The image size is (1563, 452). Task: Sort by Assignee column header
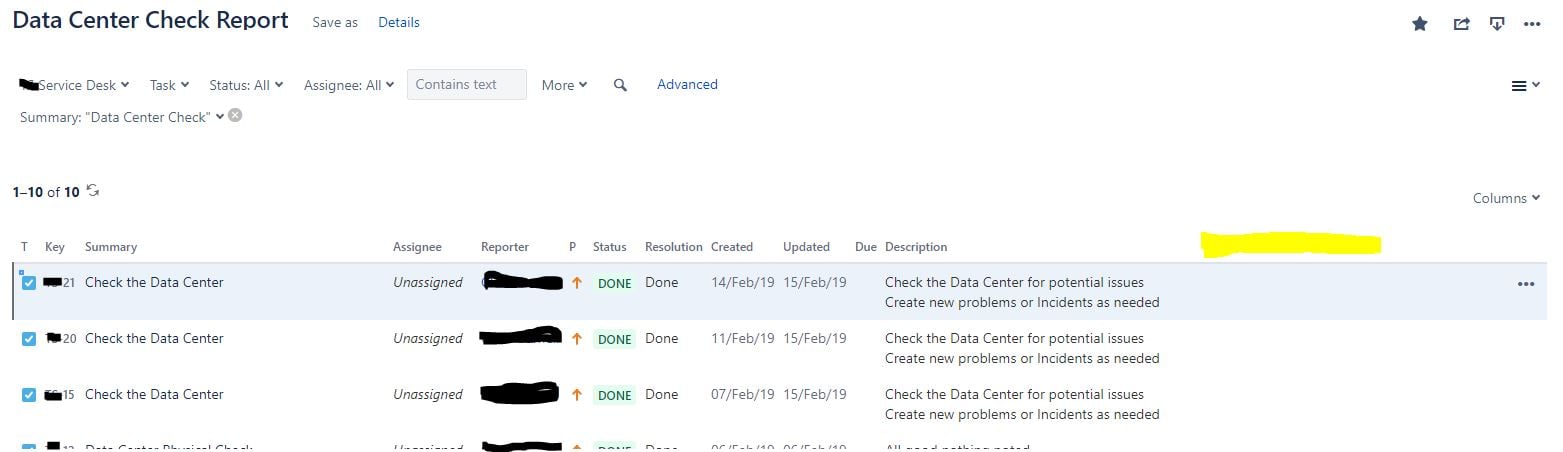[417, 247]
